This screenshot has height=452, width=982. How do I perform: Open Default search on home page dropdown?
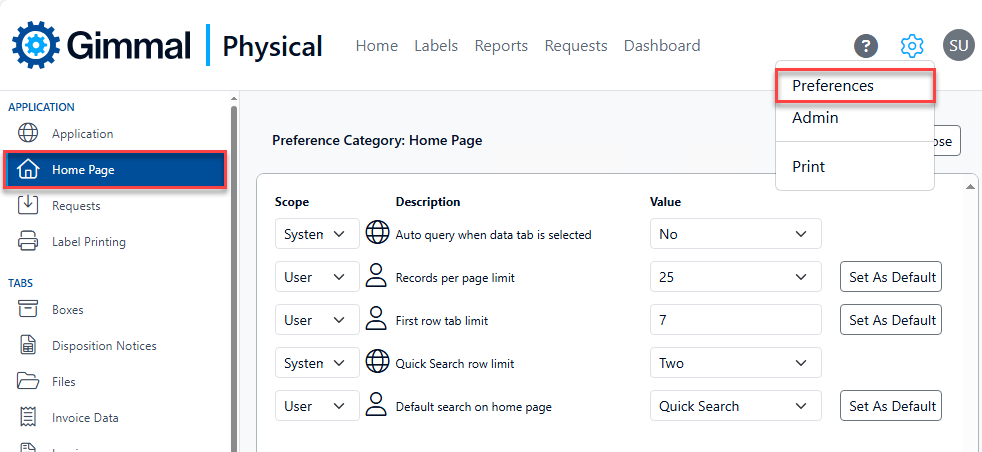[735, 406]
